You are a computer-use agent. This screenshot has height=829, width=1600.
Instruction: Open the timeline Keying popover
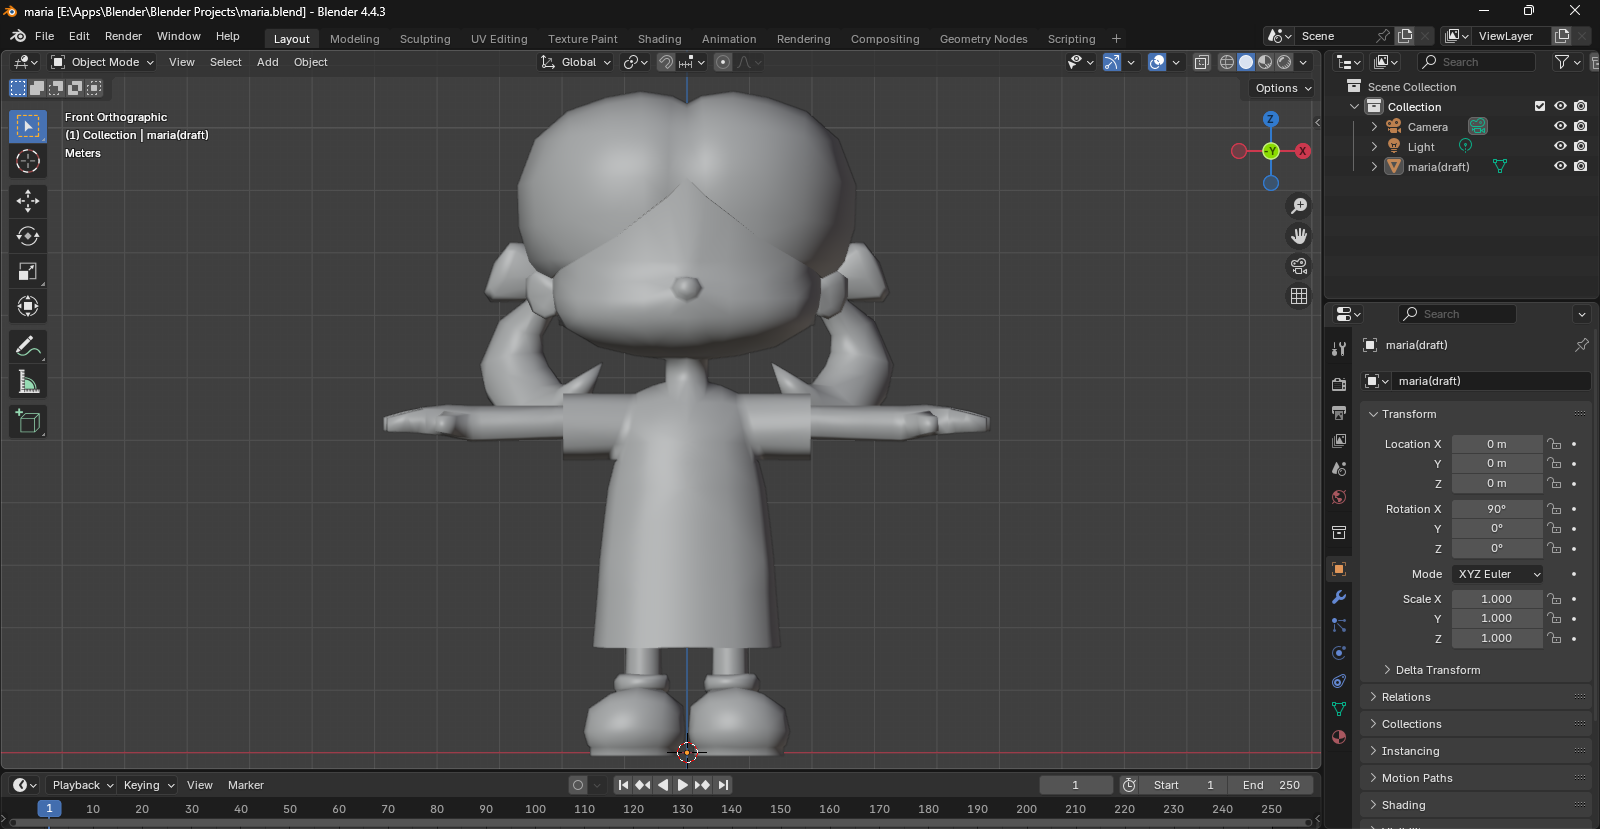tap(148, 785)
